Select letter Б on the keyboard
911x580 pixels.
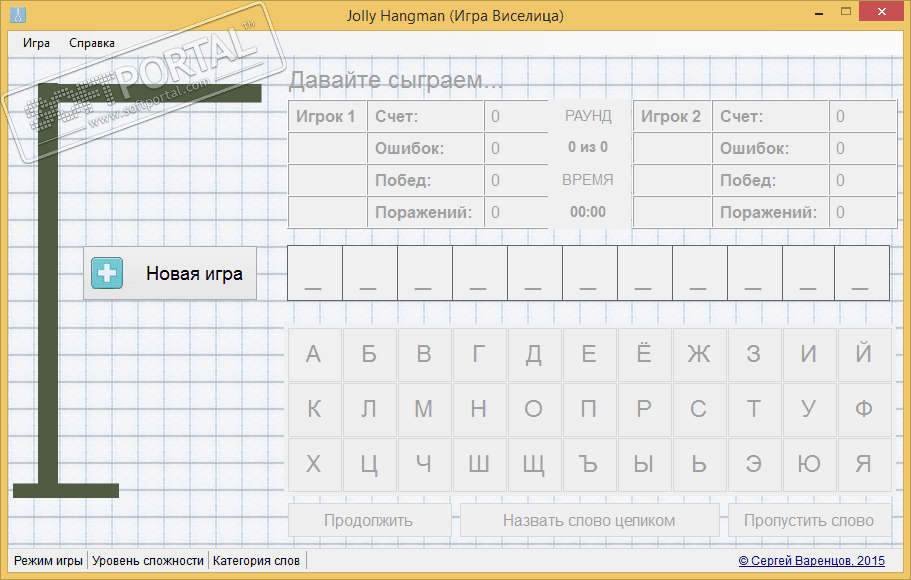(x=369, y=355)
